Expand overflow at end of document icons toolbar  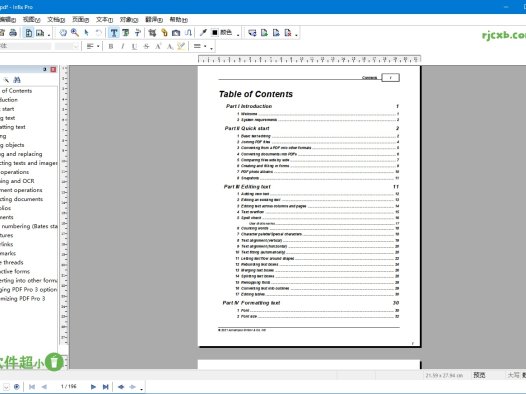(297, 35)
